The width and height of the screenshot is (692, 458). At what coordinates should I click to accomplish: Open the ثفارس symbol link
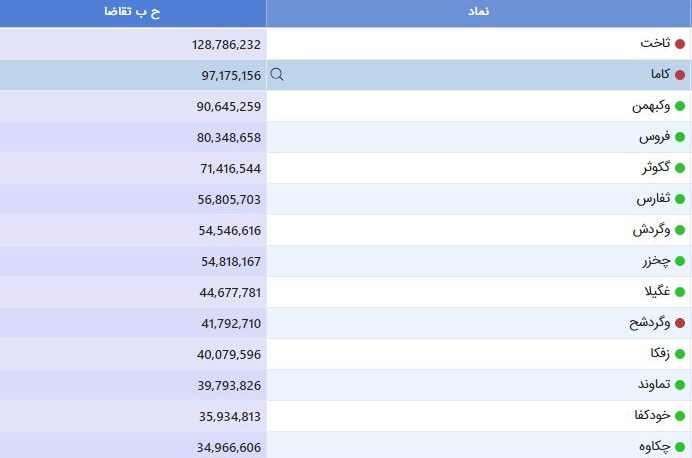click(653, 199)
